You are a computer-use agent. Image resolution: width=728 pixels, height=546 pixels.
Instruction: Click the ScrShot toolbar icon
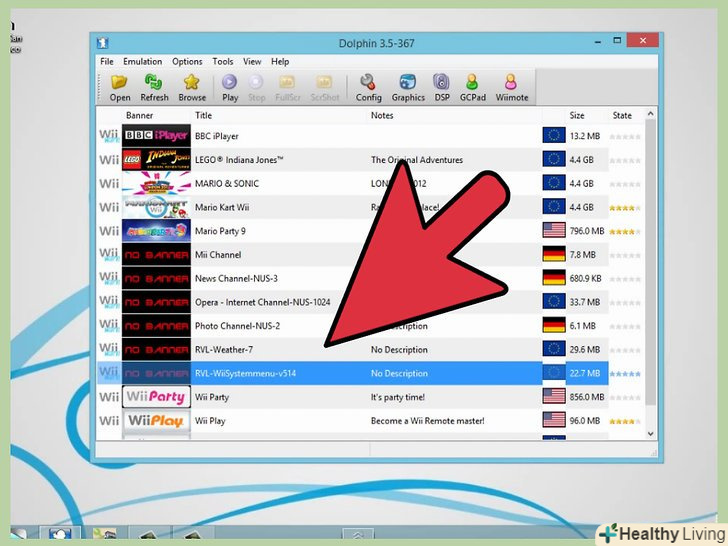(324, 82)
